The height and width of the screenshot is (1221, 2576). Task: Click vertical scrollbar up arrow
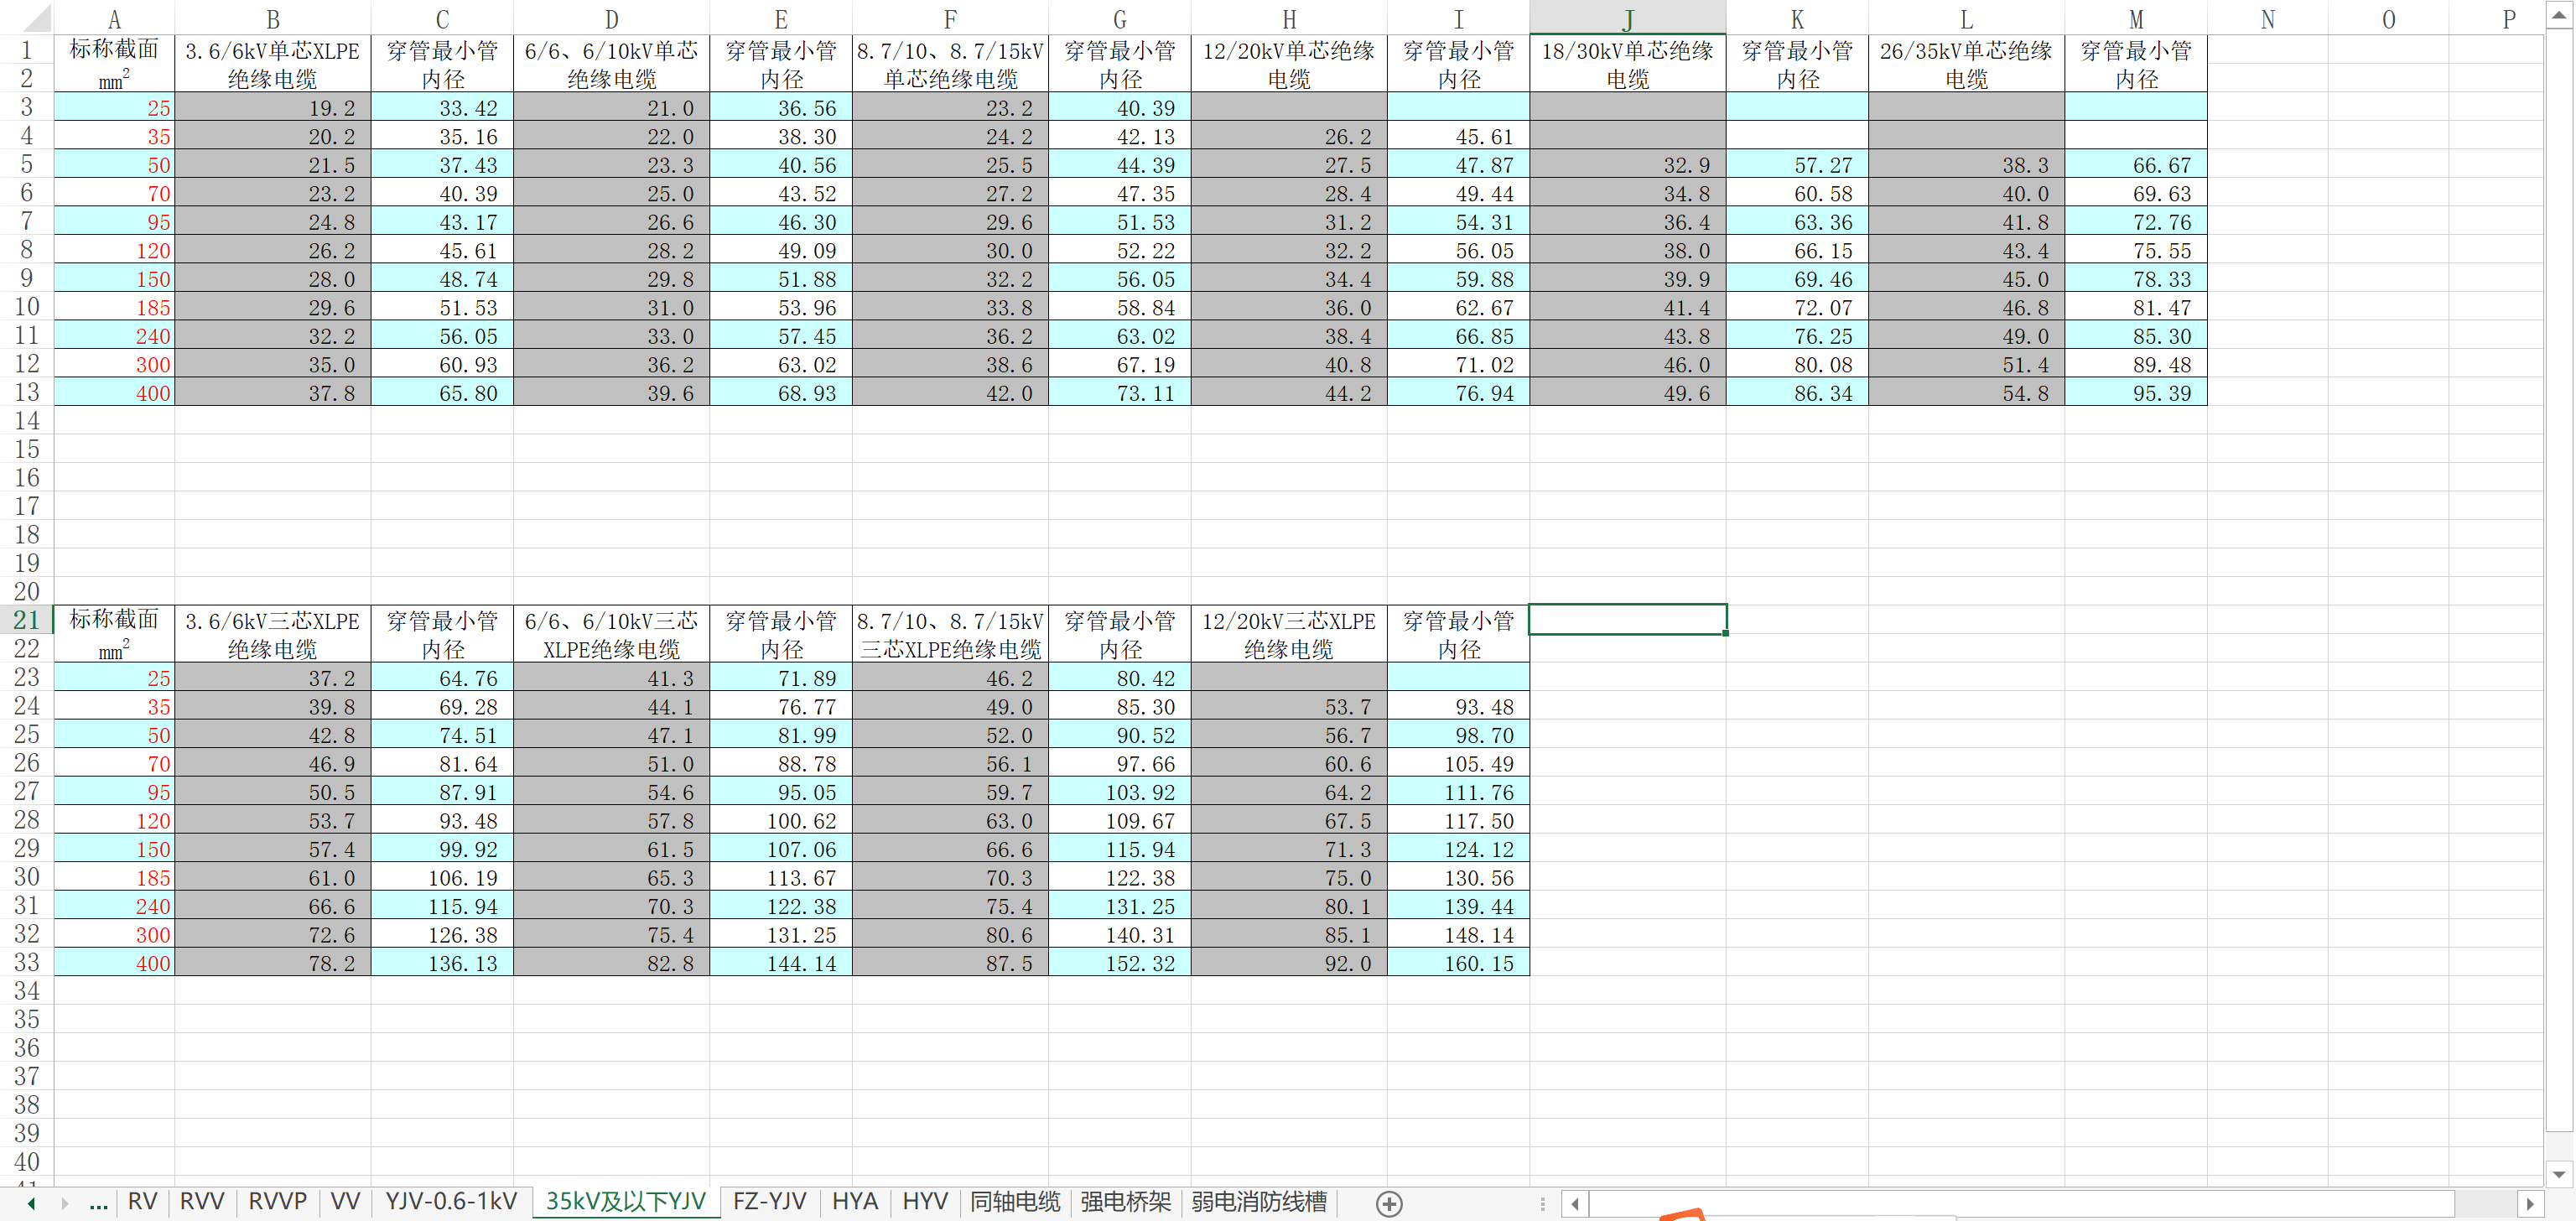point(2559,15)
